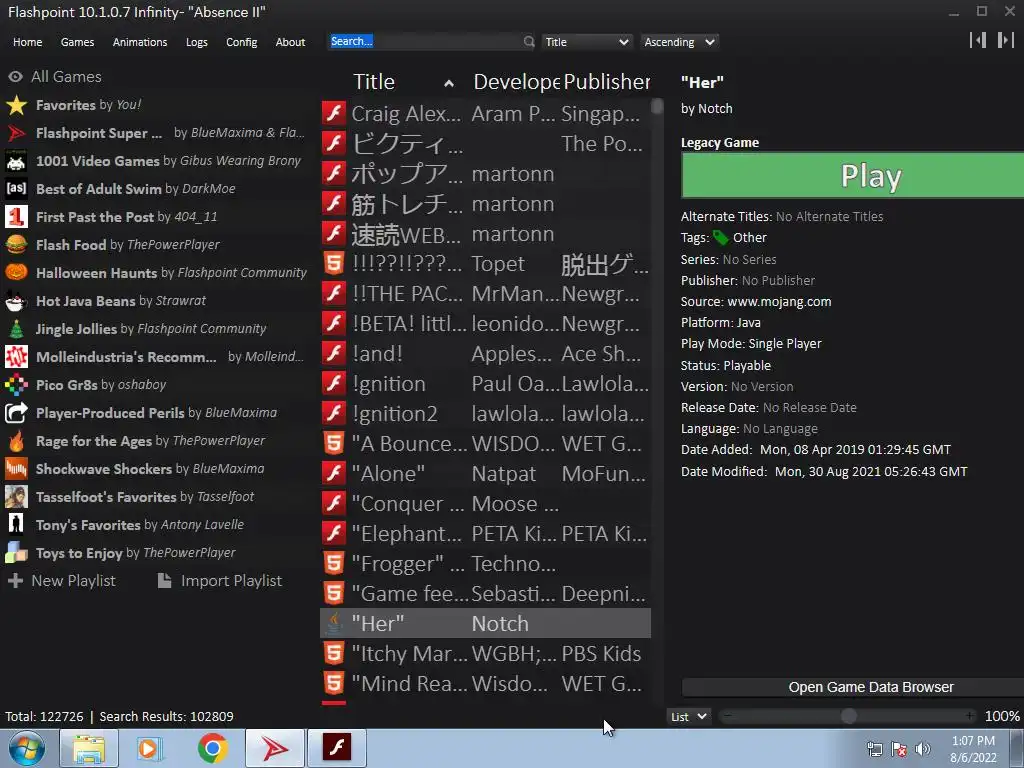Viewport: 1024px width, 768px height.
Task: Select the "Elephant..." PETA game row
Action: tap(485, 534)
